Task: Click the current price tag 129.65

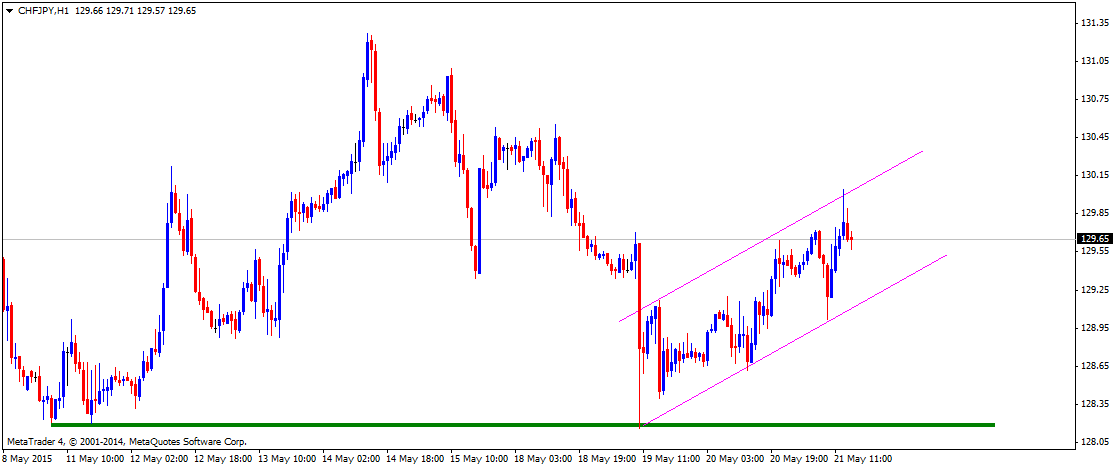Action: 1093,239
